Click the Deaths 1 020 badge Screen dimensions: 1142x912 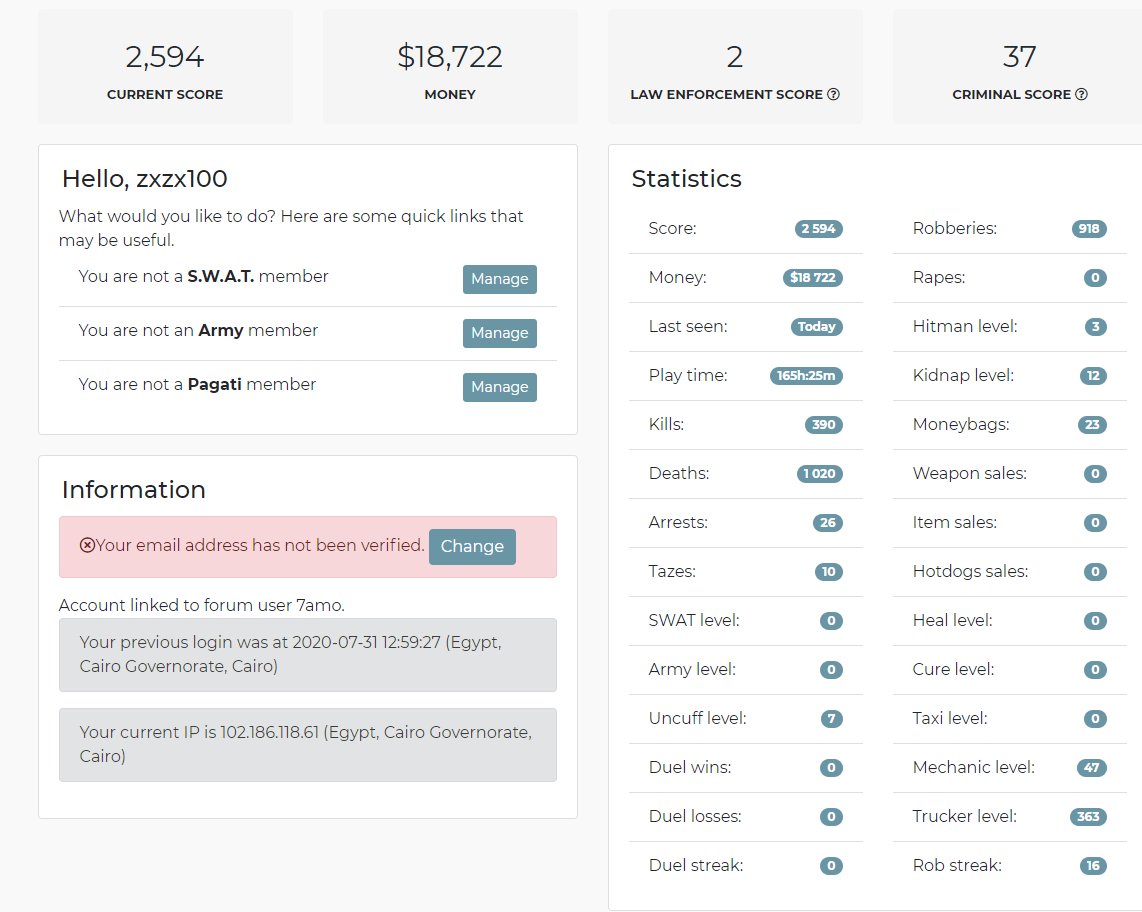click(x=820, y=473)
